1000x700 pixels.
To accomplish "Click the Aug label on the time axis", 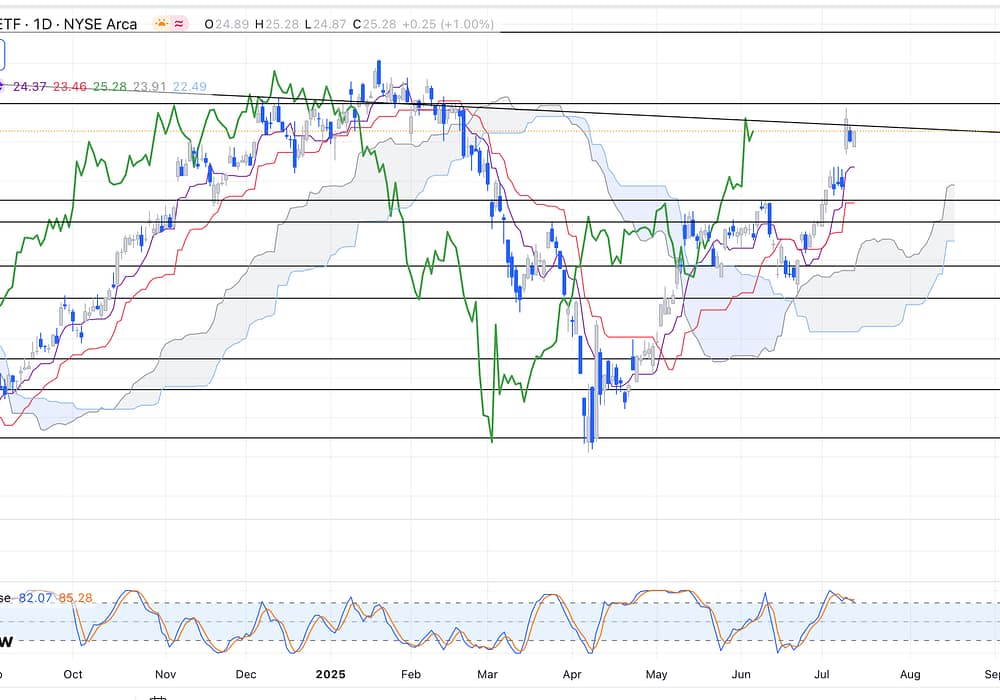I will [x=909, y=674].
